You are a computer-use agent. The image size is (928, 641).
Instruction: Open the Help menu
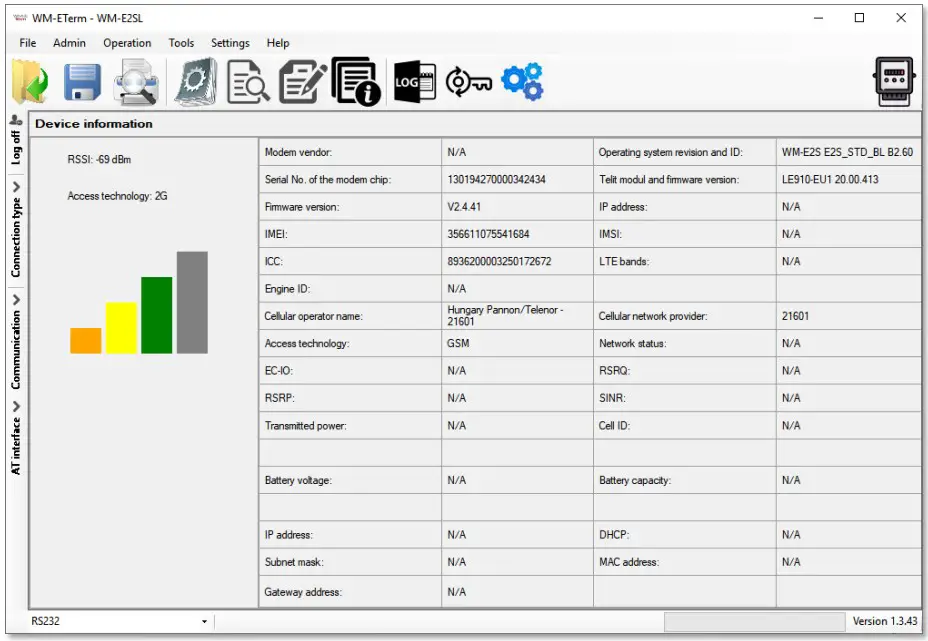click(x=278, y=43)
